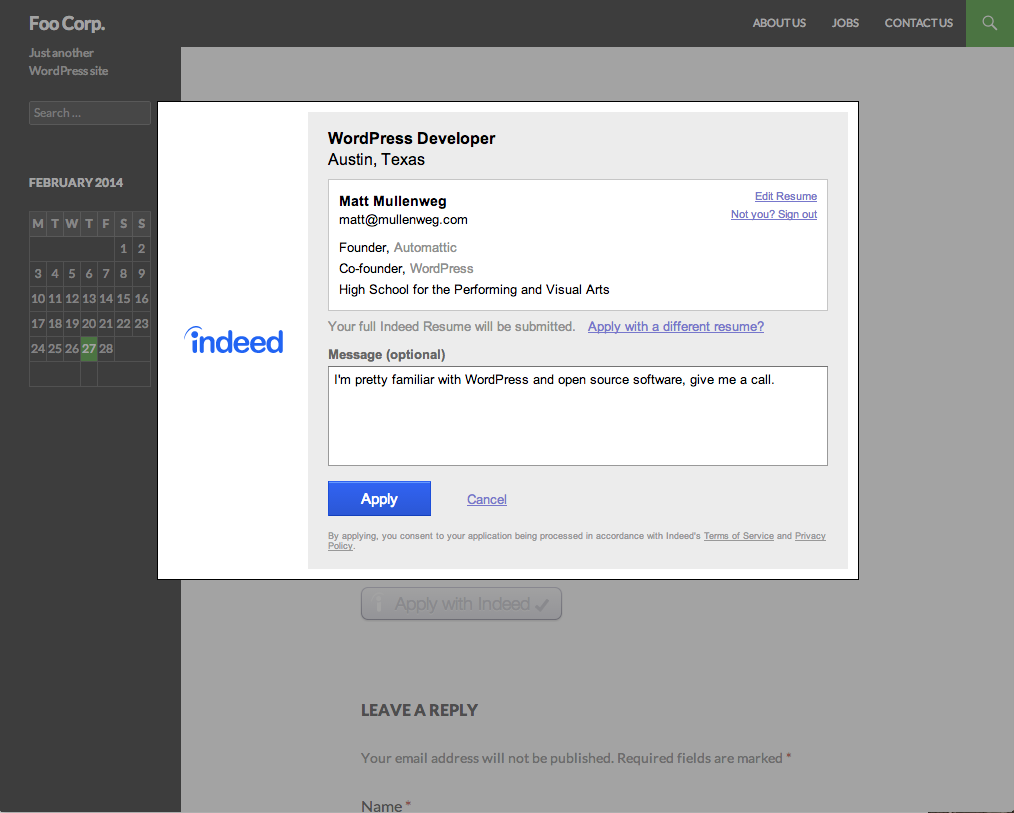Click the Automattic company link
1014x813 pixels.
(x=425, y=248)
